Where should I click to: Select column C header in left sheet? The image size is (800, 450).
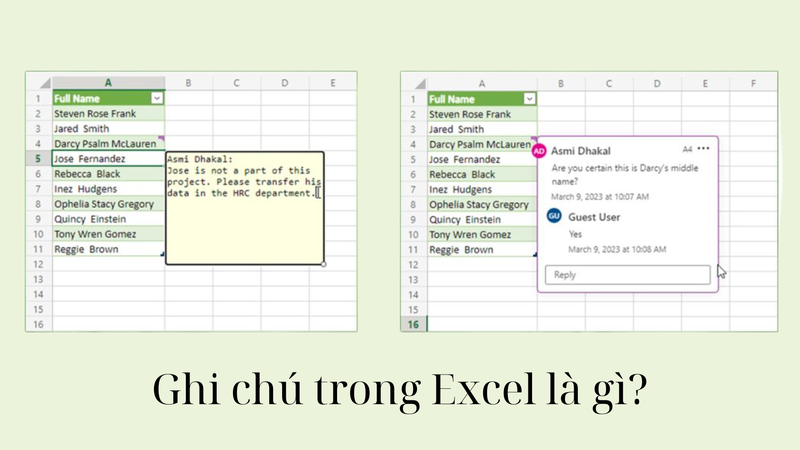(236, 83)
